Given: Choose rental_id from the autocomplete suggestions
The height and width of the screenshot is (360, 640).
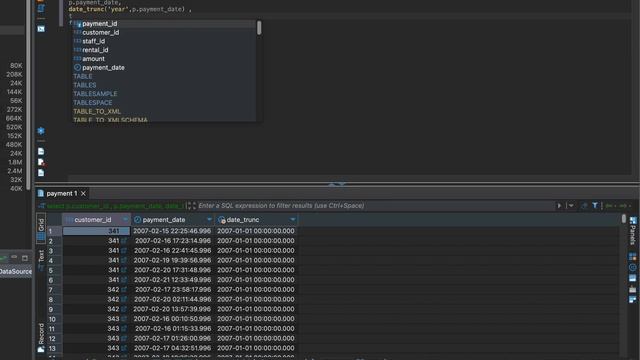Looking at the screenshot, I should coord(164,50).
